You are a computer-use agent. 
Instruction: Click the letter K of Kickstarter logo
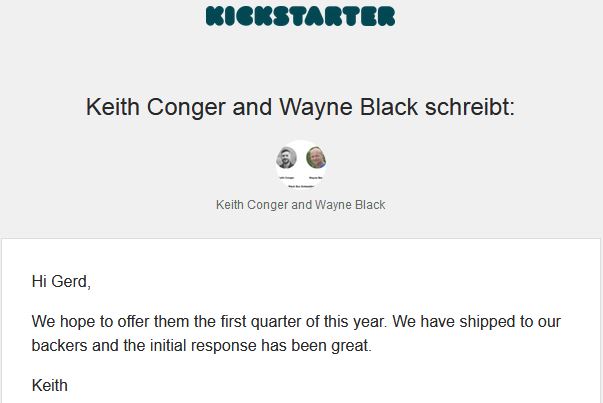[x=215, y=16]
